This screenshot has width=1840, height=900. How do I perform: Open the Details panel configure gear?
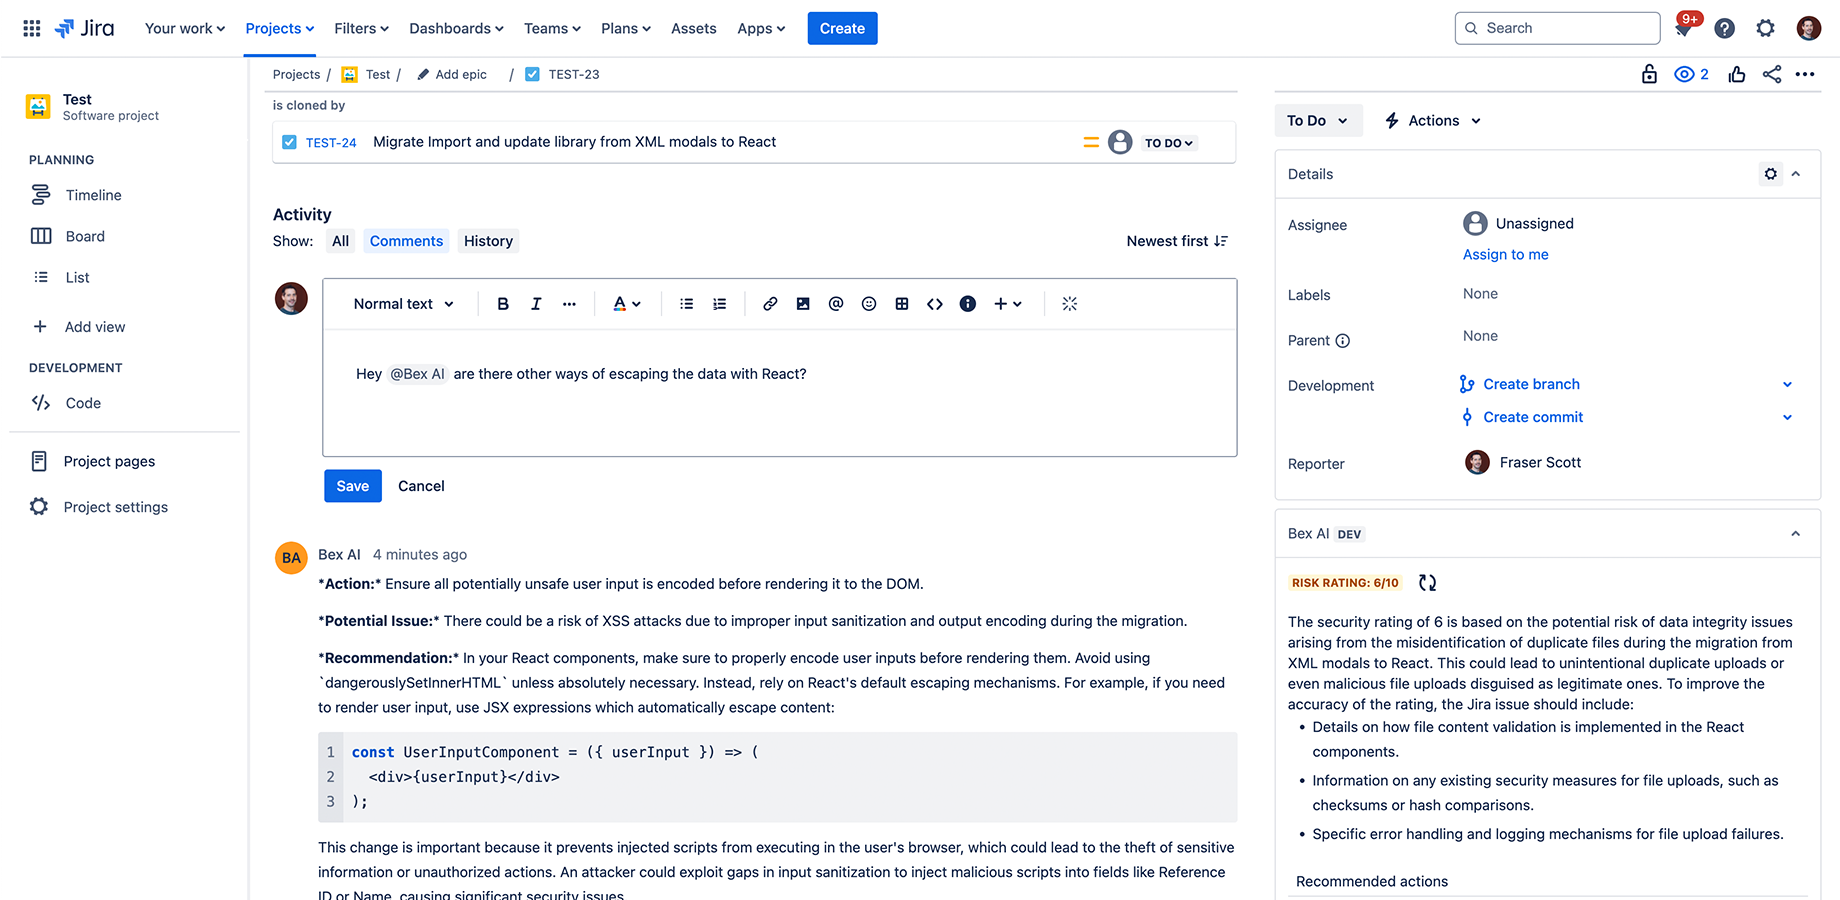(x=1771, y=174)
